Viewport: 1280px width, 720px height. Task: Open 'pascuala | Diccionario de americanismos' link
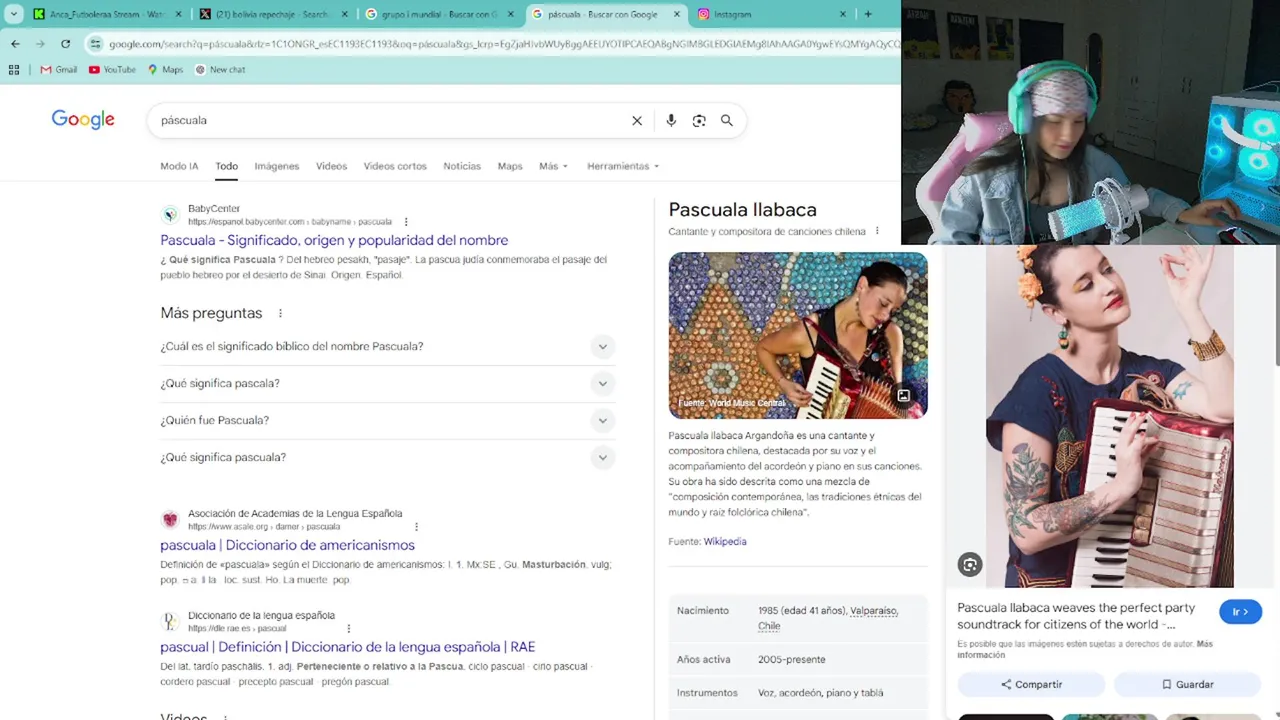point(287,545)
